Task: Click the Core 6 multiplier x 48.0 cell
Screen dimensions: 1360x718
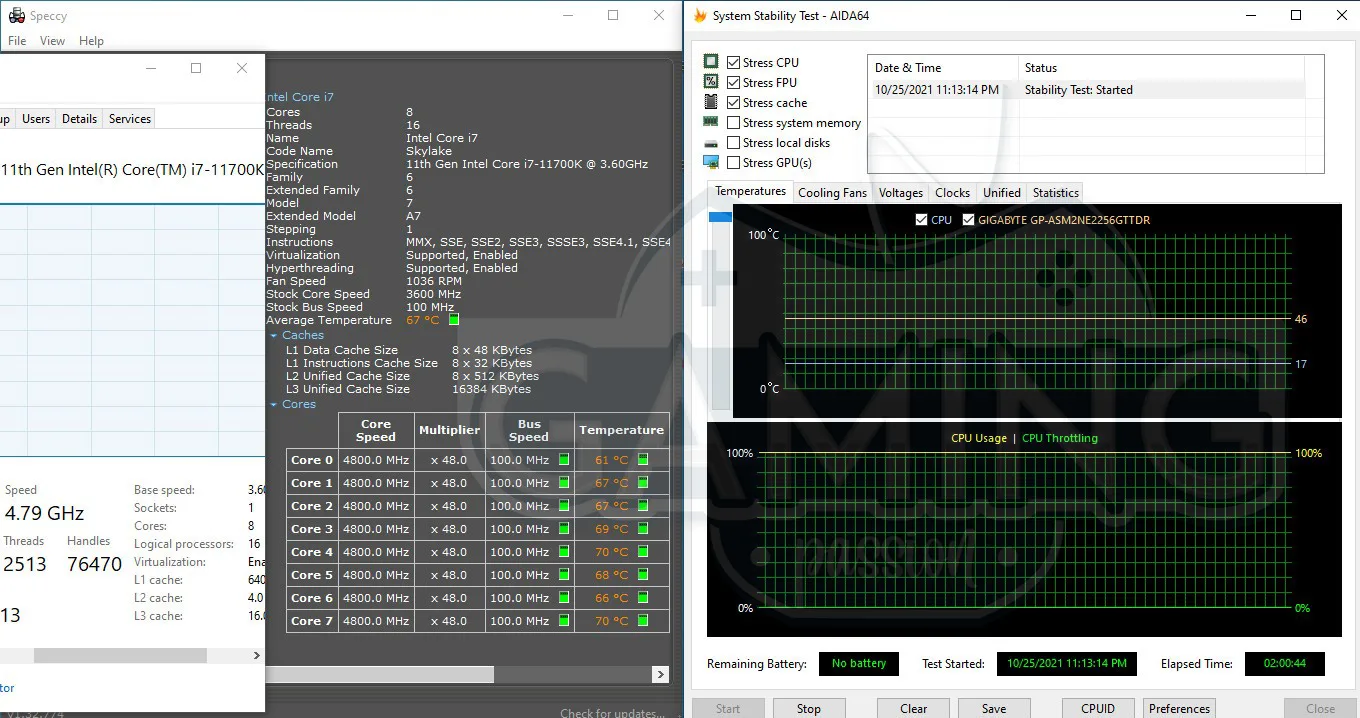Action: (449, 598)
